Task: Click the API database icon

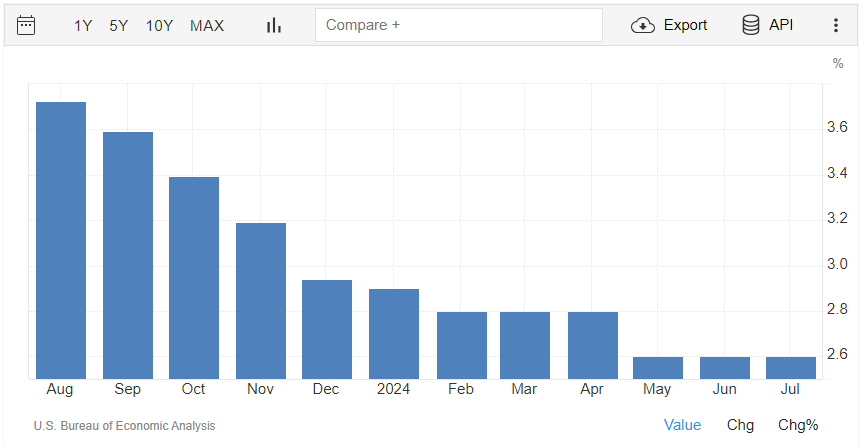Action: coord(751,25)
